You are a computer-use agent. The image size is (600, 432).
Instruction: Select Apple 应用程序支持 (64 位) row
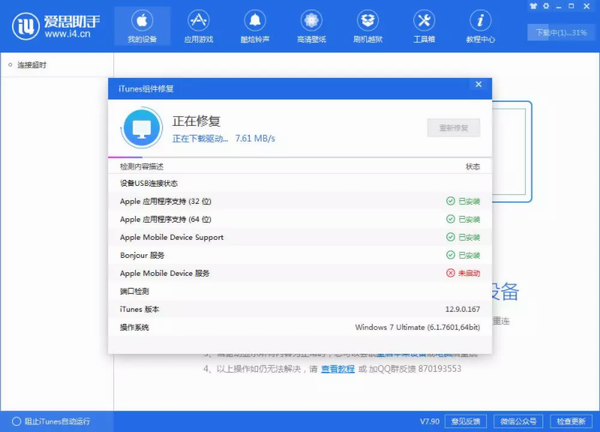300,219
